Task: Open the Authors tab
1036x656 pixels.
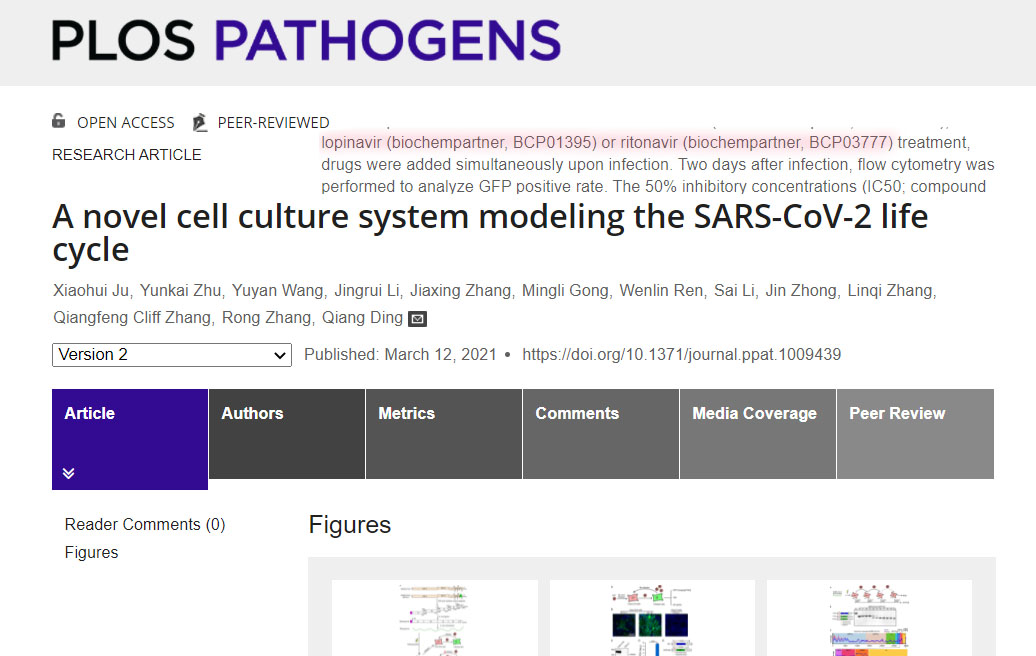Action: [x=287, y=433]
